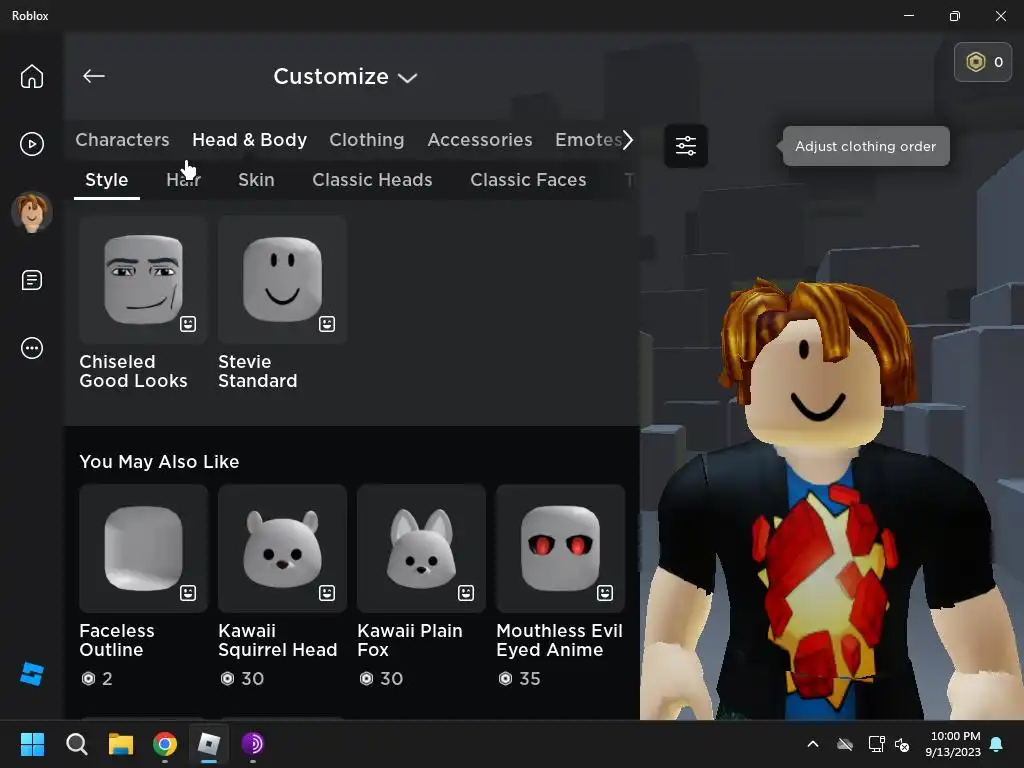Image resolution: width=1024 pixels, height=768 pixels.
Task: Open the muted volume tray icon
Action: (902, 744)
